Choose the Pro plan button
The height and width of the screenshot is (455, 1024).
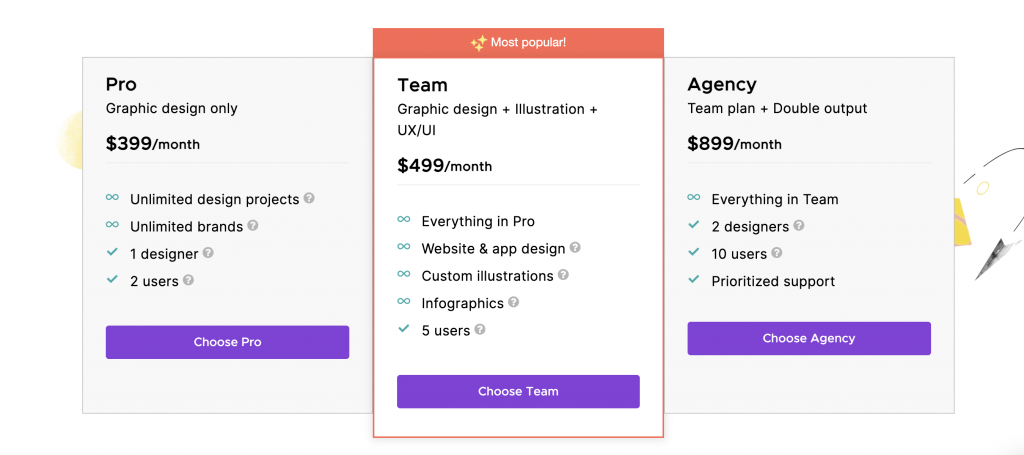227,342
